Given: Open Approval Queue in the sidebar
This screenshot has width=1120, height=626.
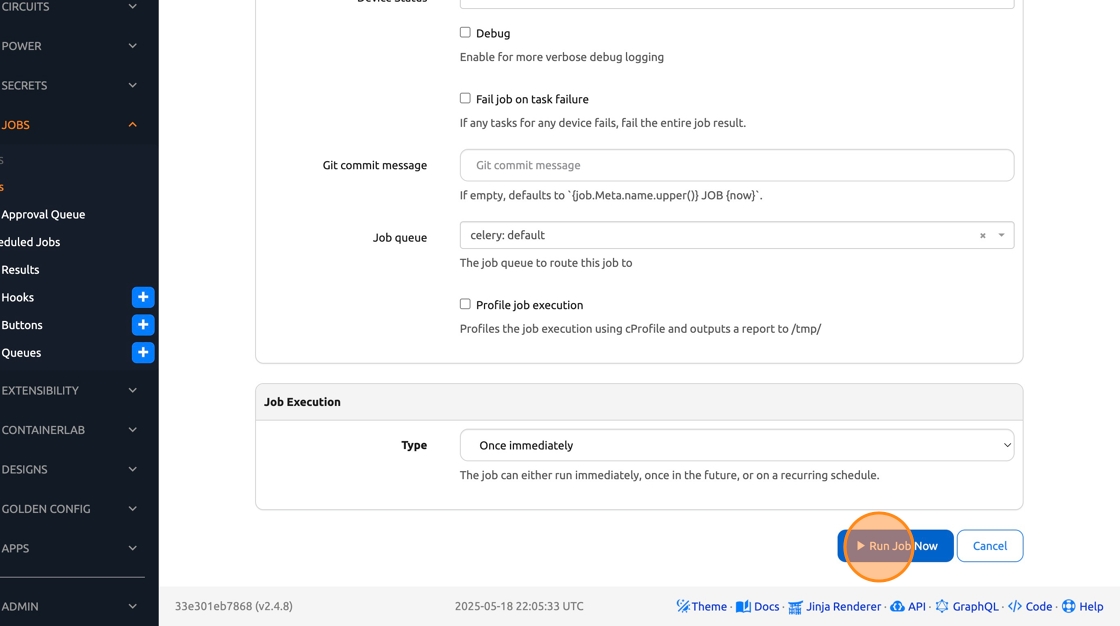Looking at the screenshot, I should (x=43, y=214).
